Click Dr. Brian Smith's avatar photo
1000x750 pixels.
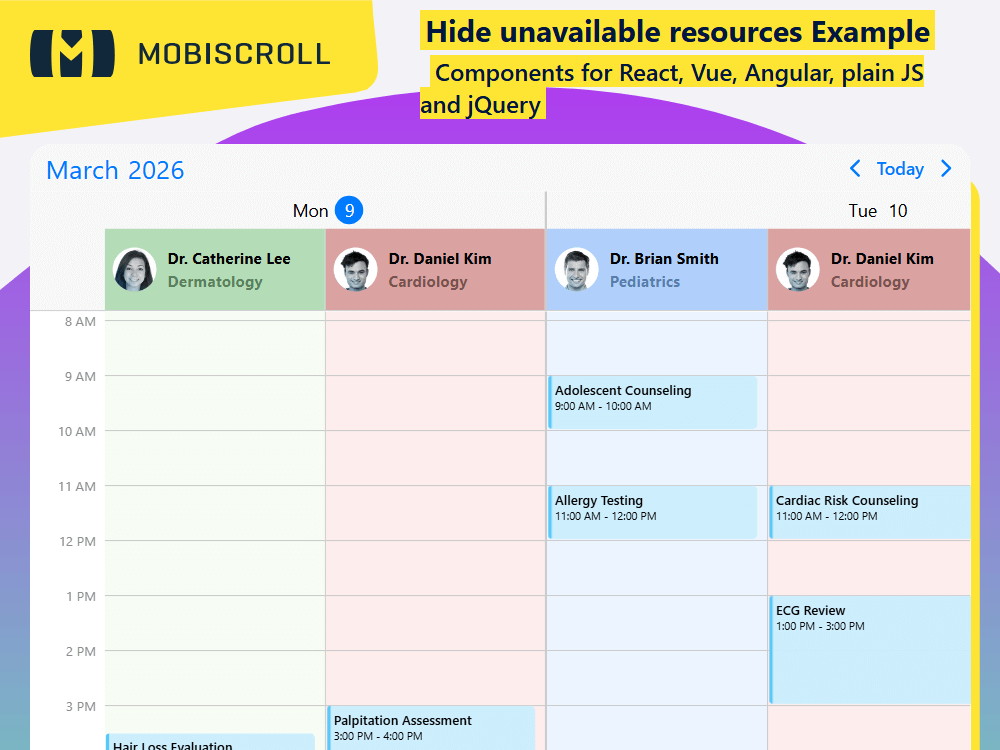(x=576, y=269)
